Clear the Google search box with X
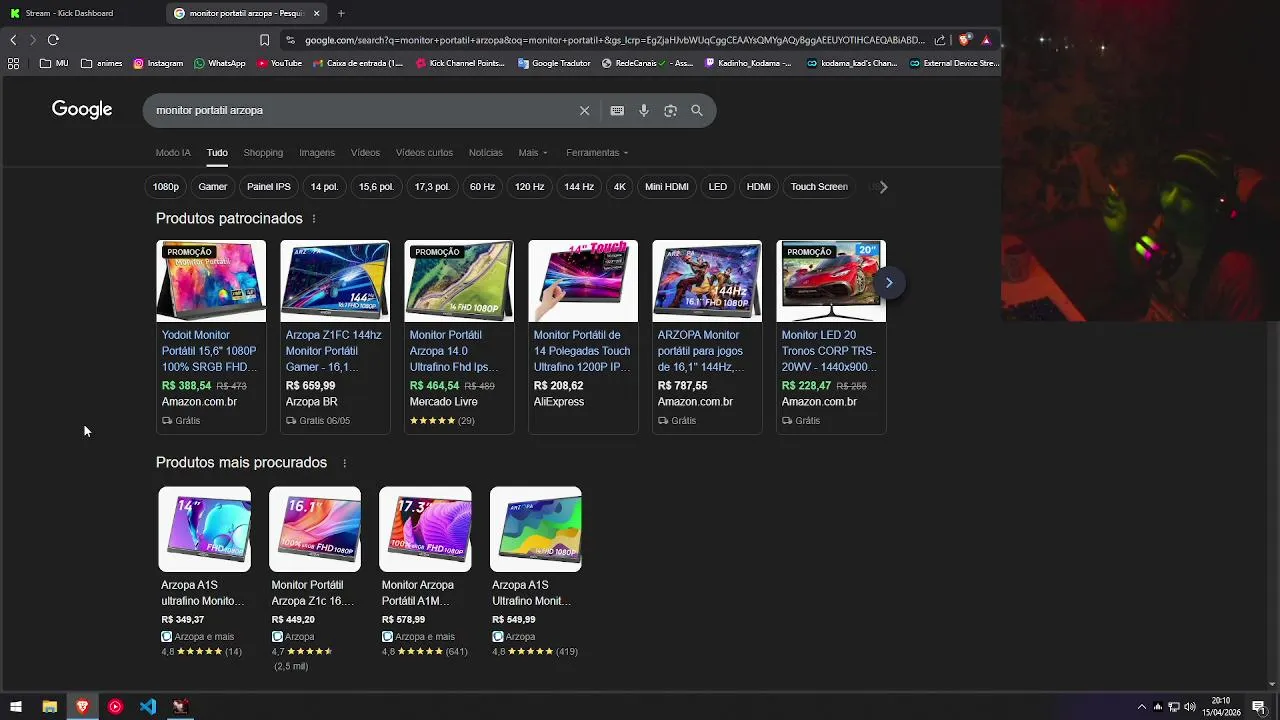1280x720 pixels. 584,111
